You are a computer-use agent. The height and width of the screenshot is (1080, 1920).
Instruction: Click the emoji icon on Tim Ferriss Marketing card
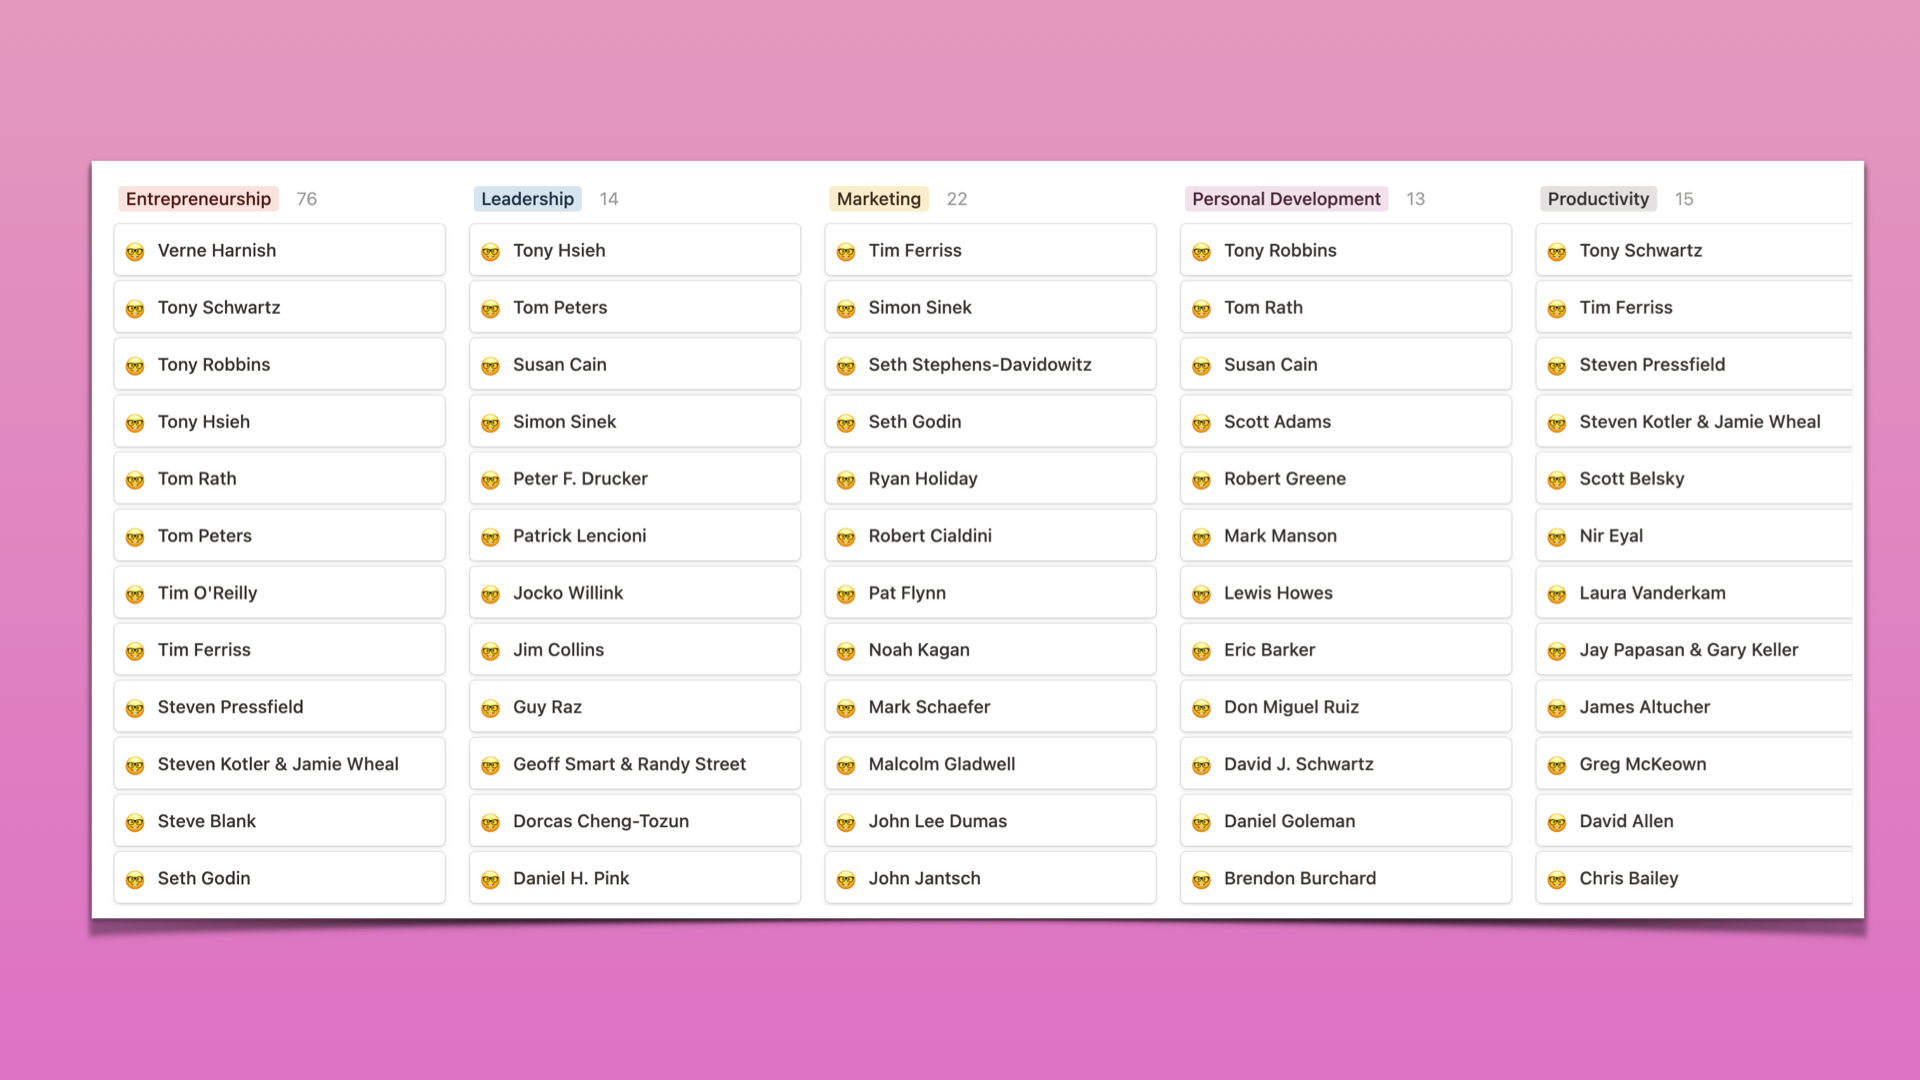pyautogui.click(x=846, y=252)
